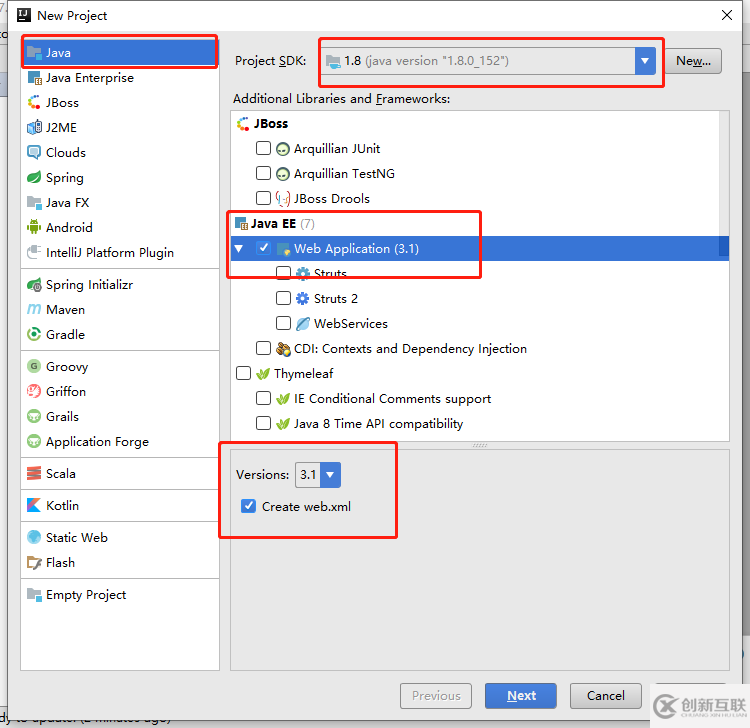Viewport: 750px width, 728px height.
Task: Click the Previous button
Action: (436, 695)
